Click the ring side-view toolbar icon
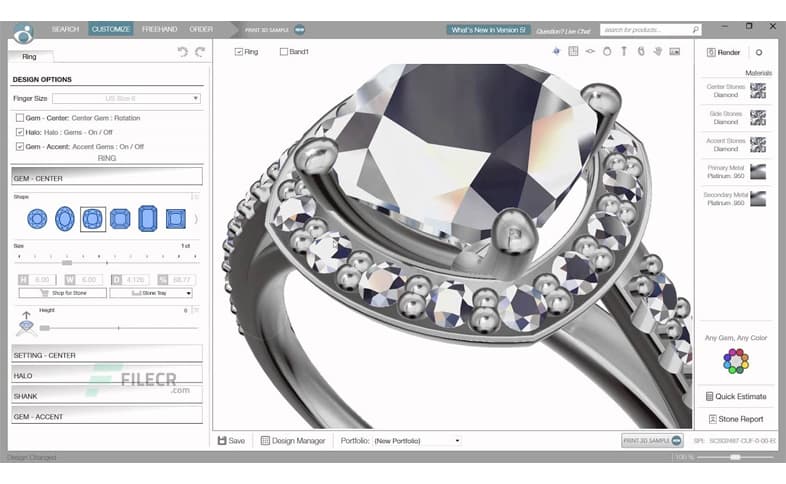The width and height of the screenshot is (786, 484). coord(590,51)
